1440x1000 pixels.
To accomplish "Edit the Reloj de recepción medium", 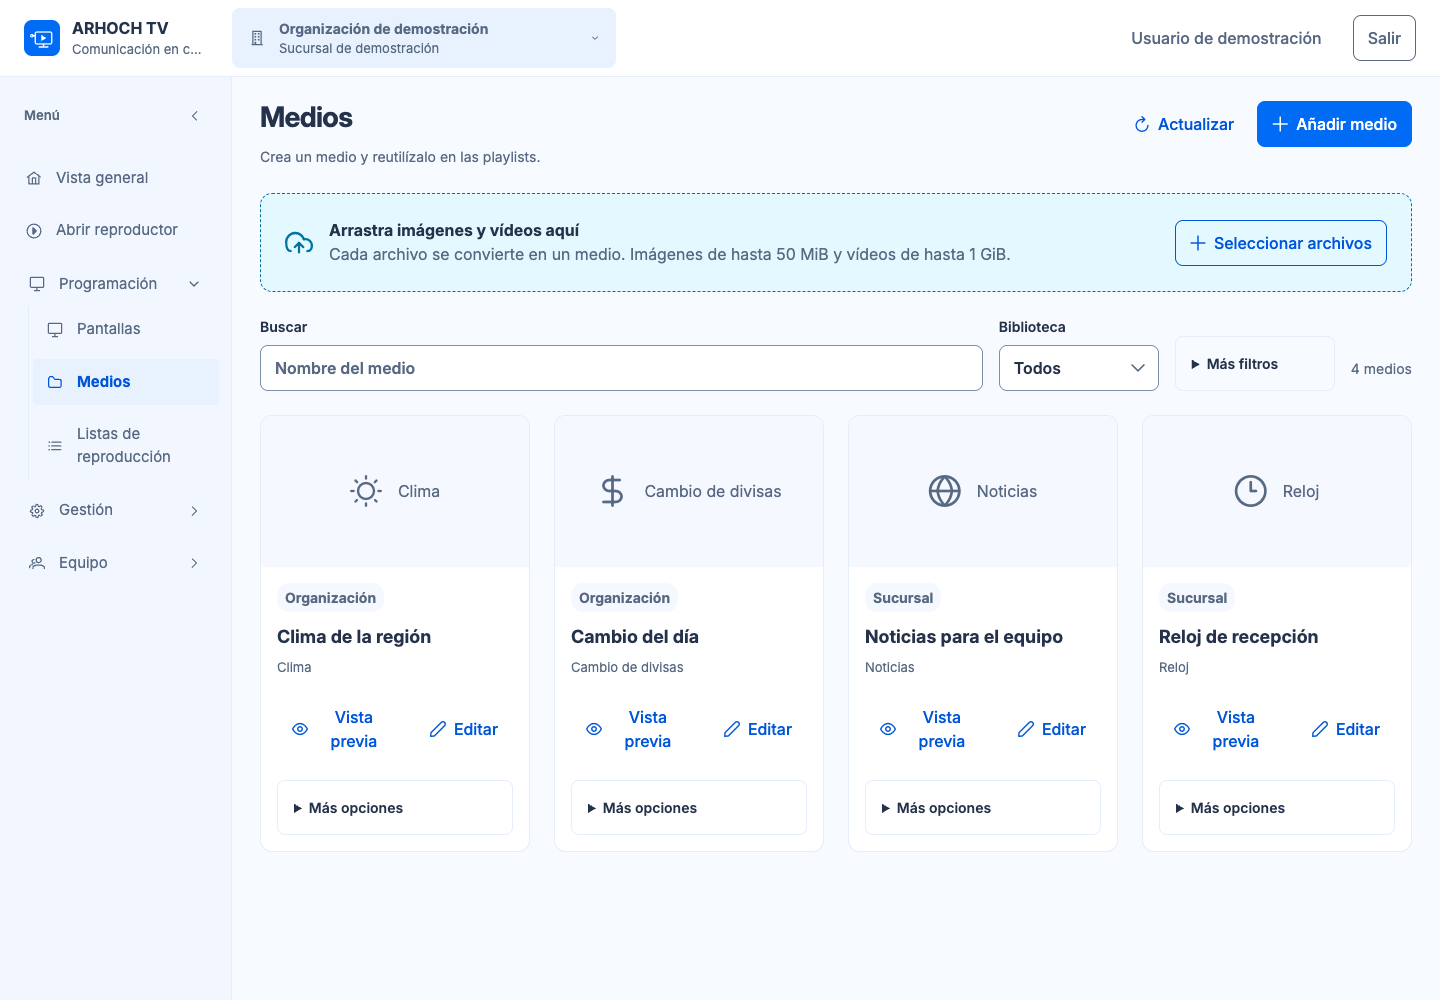I will coord(1346,729).
